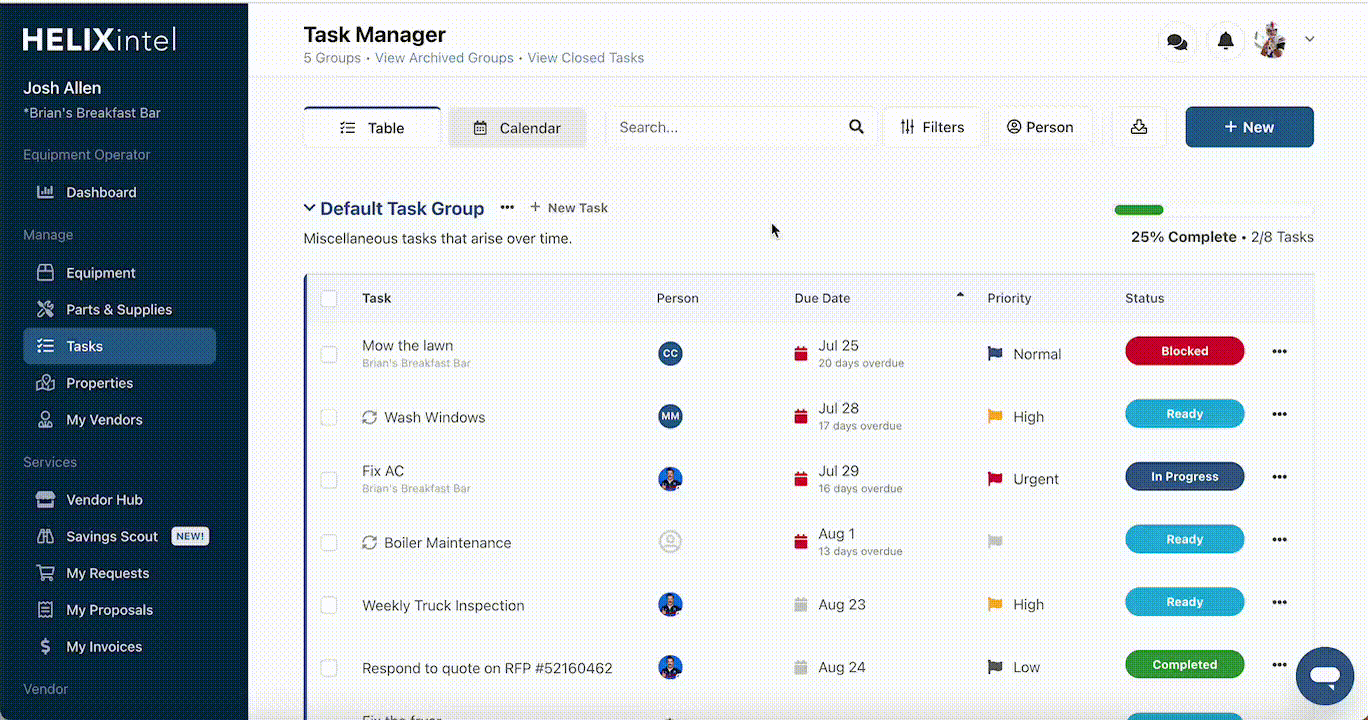Check the Respond to quote checkbox
This screenshot has width=1368, height=720.
point(329,668)
